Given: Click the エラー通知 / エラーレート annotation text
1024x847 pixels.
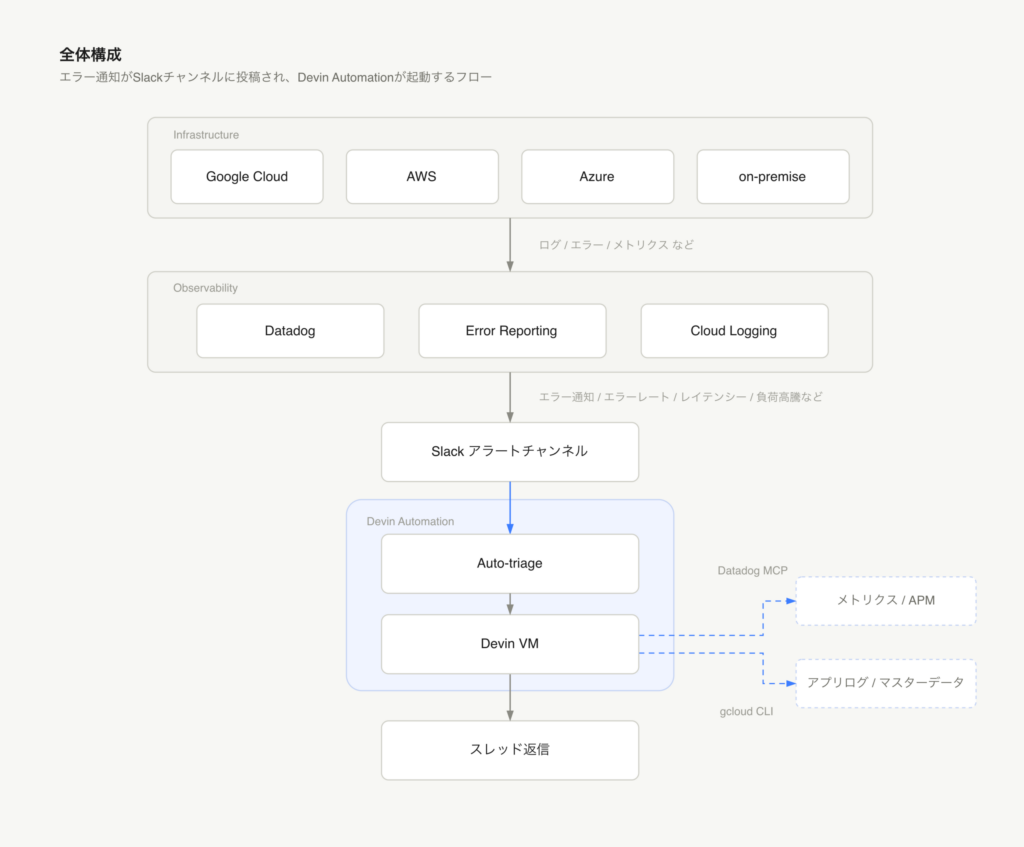Looking at the screenshot, I should pyautogui.click(x=680, y=397).
